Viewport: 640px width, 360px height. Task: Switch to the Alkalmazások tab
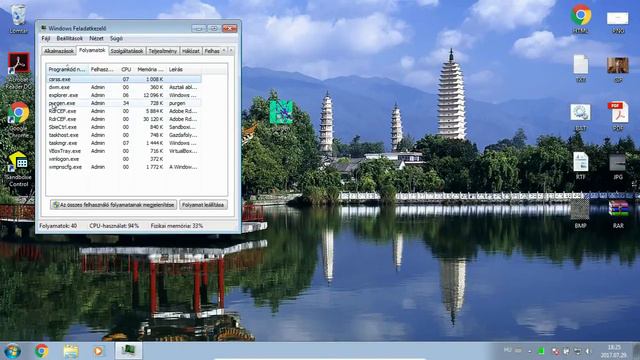point(59,51)
